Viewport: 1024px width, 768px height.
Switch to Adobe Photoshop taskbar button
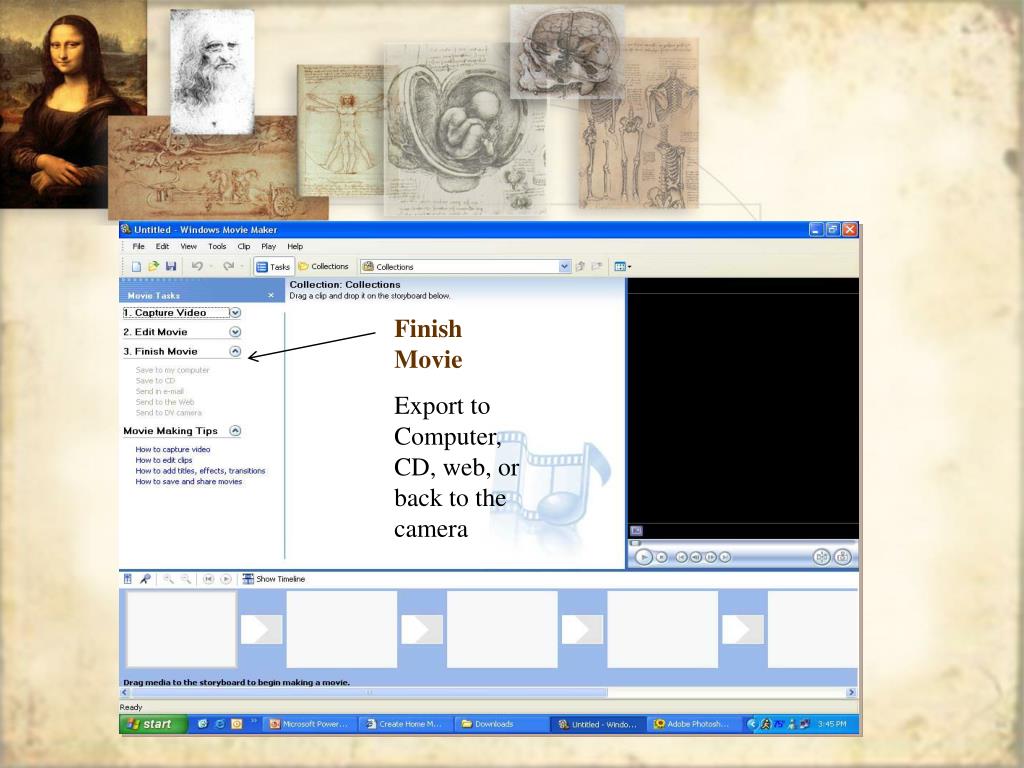pos(696,724)
